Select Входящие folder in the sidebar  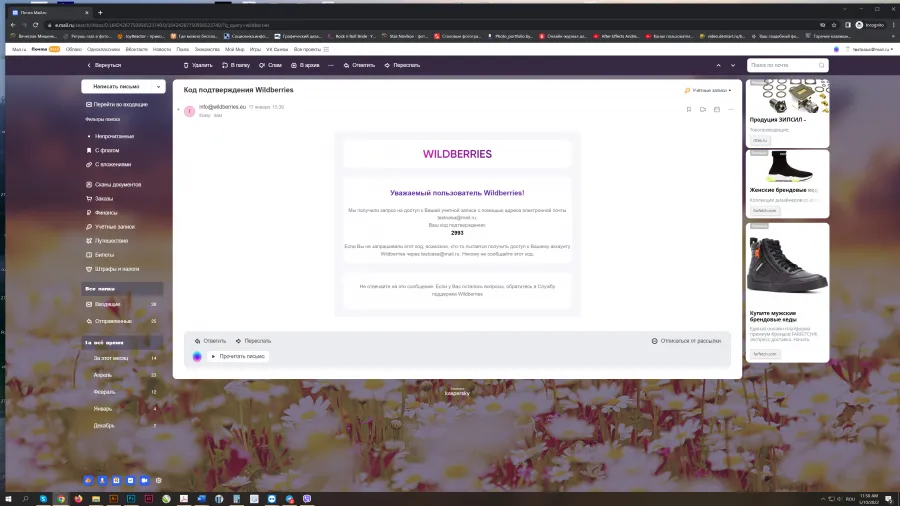[x=122, y=305]
